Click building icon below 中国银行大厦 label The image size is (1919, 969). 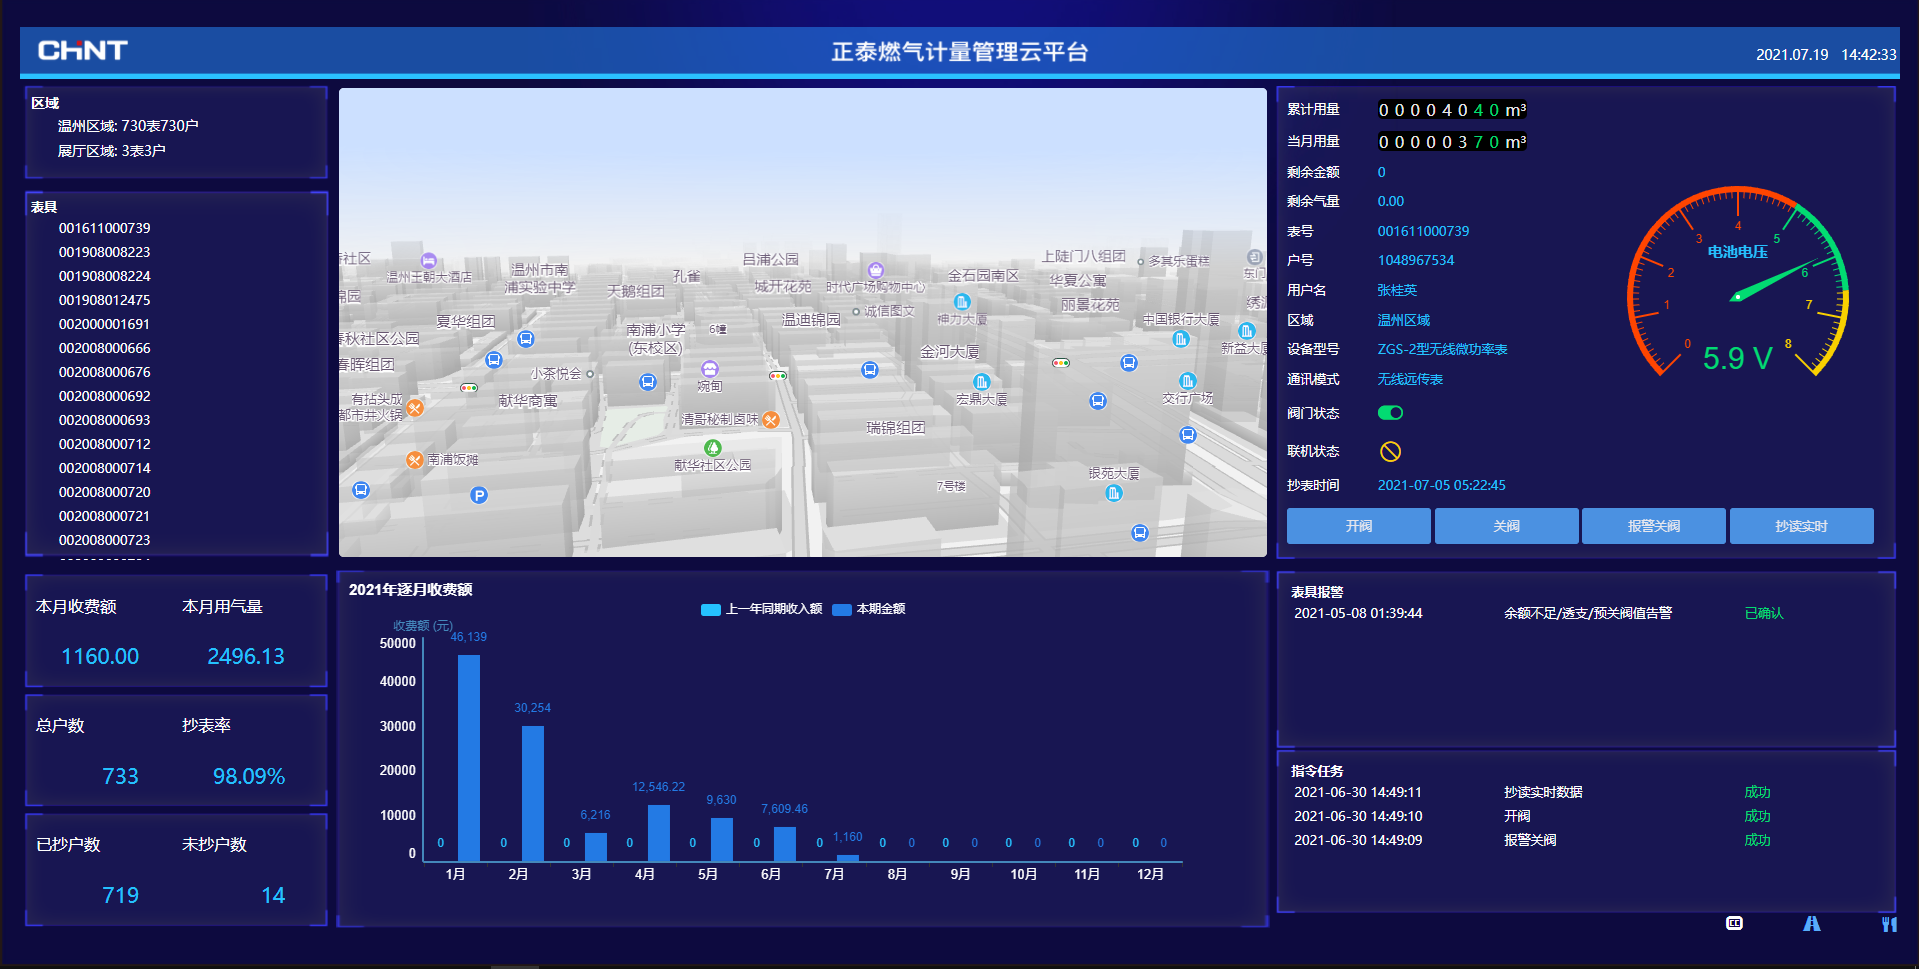[x=1181, y=339]
